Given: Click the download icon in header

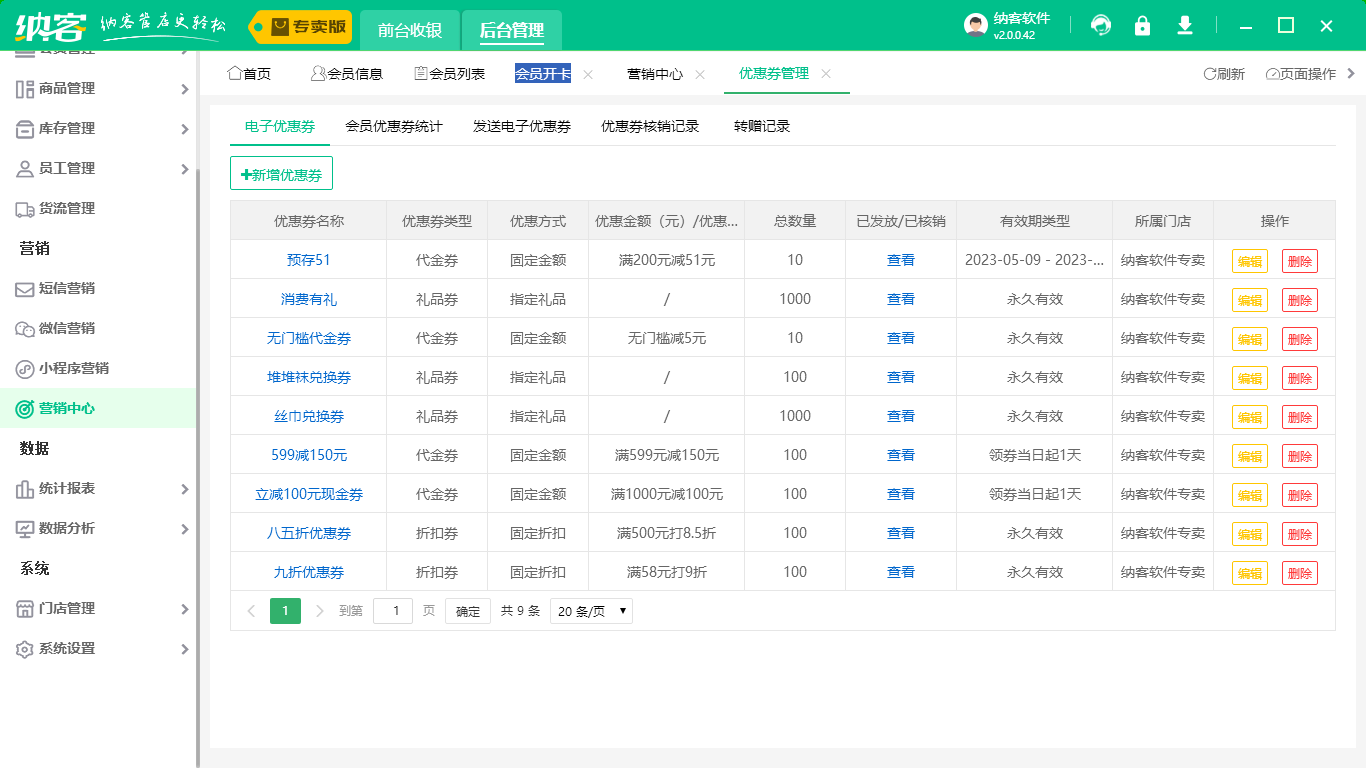Looking at the screenshot, I should (x=1185, y=26).
